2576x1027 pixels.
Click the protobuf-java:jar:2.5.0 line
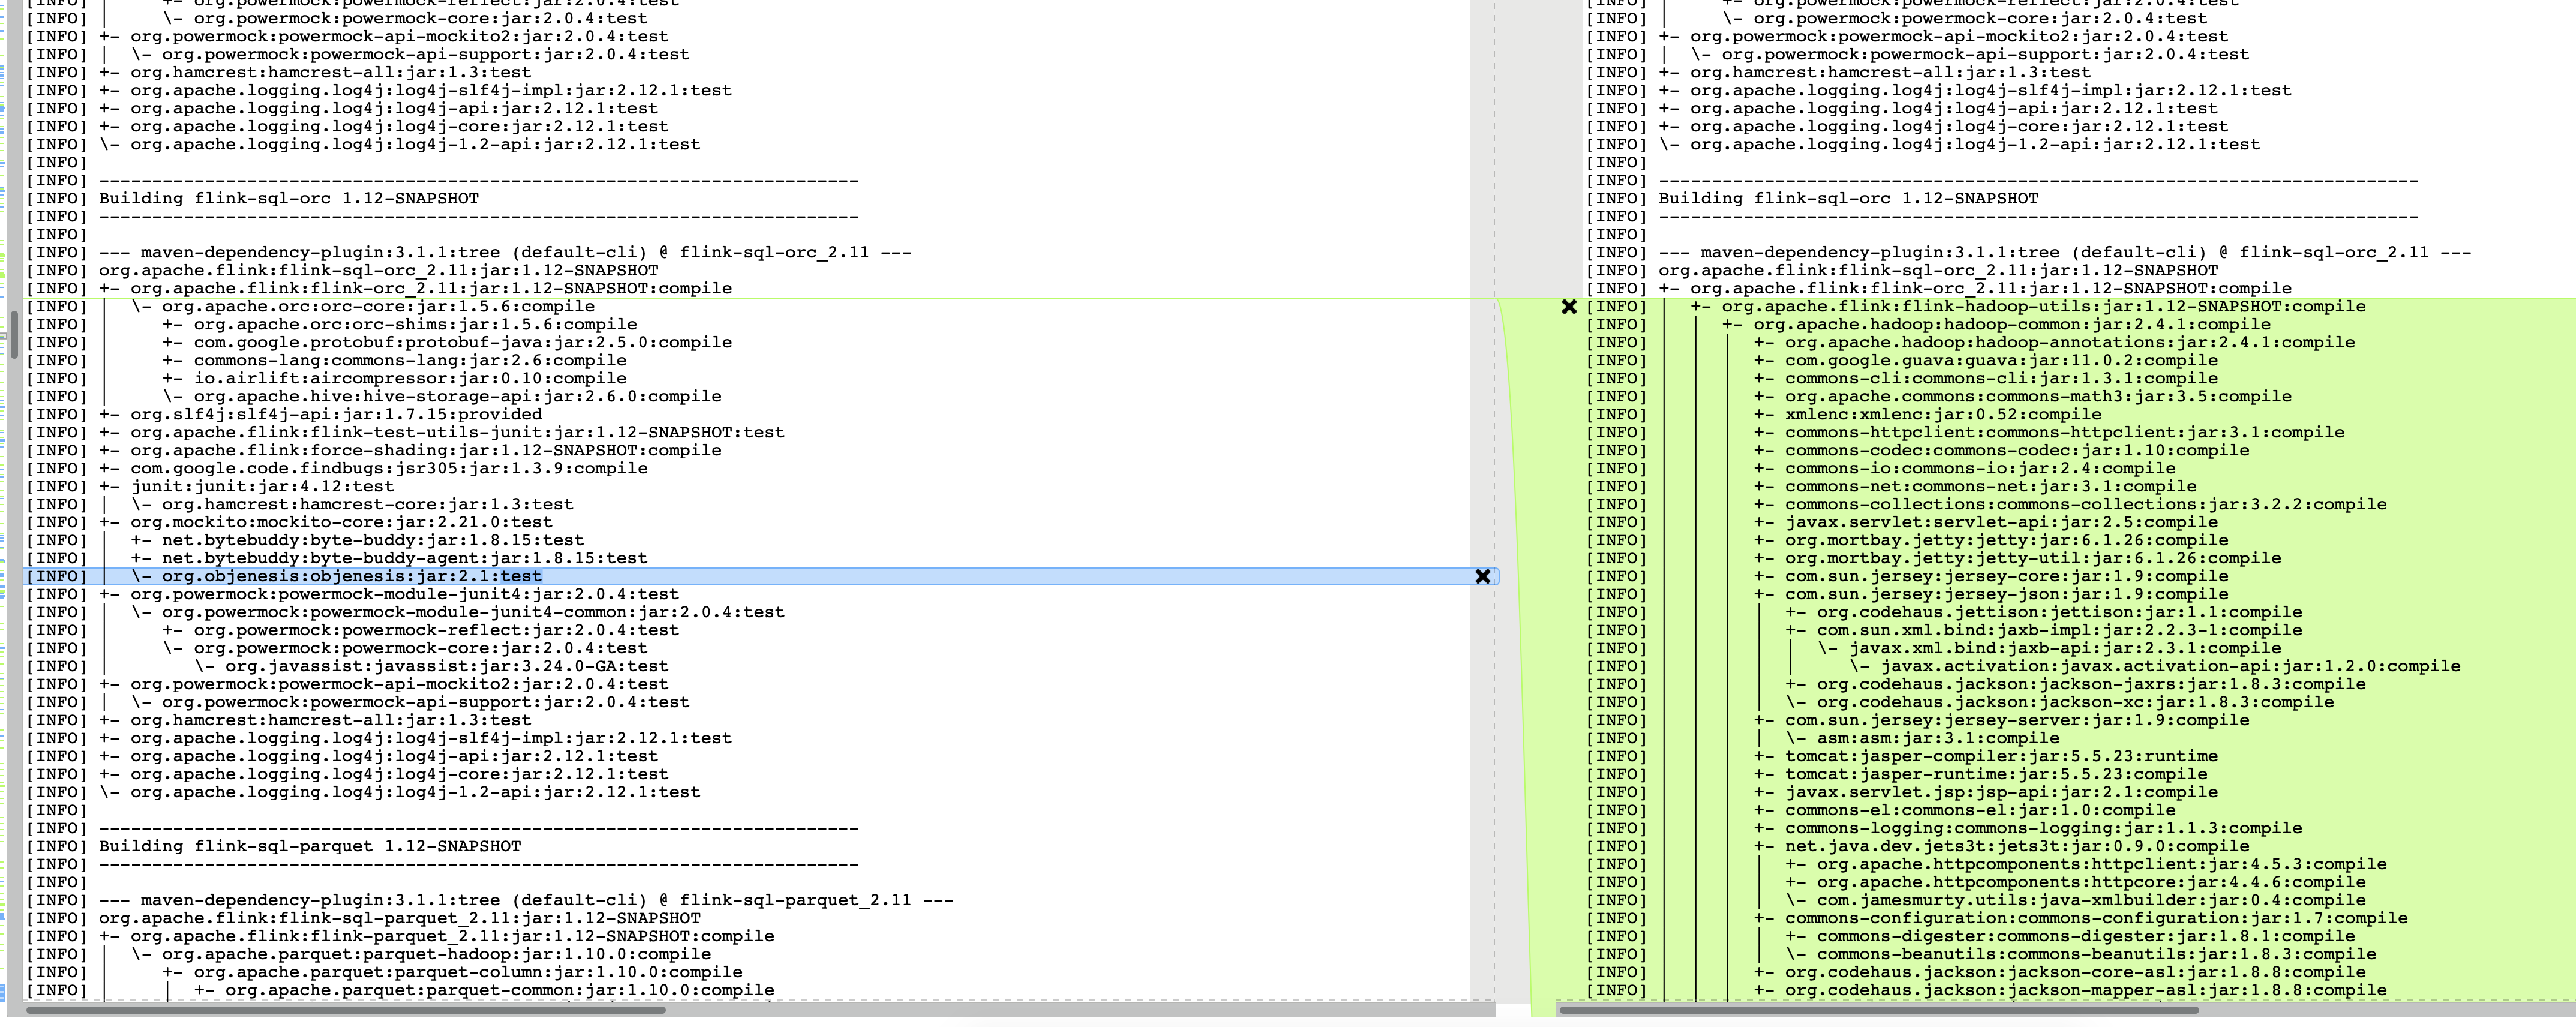pyautogui.click(x=462, y=343)
